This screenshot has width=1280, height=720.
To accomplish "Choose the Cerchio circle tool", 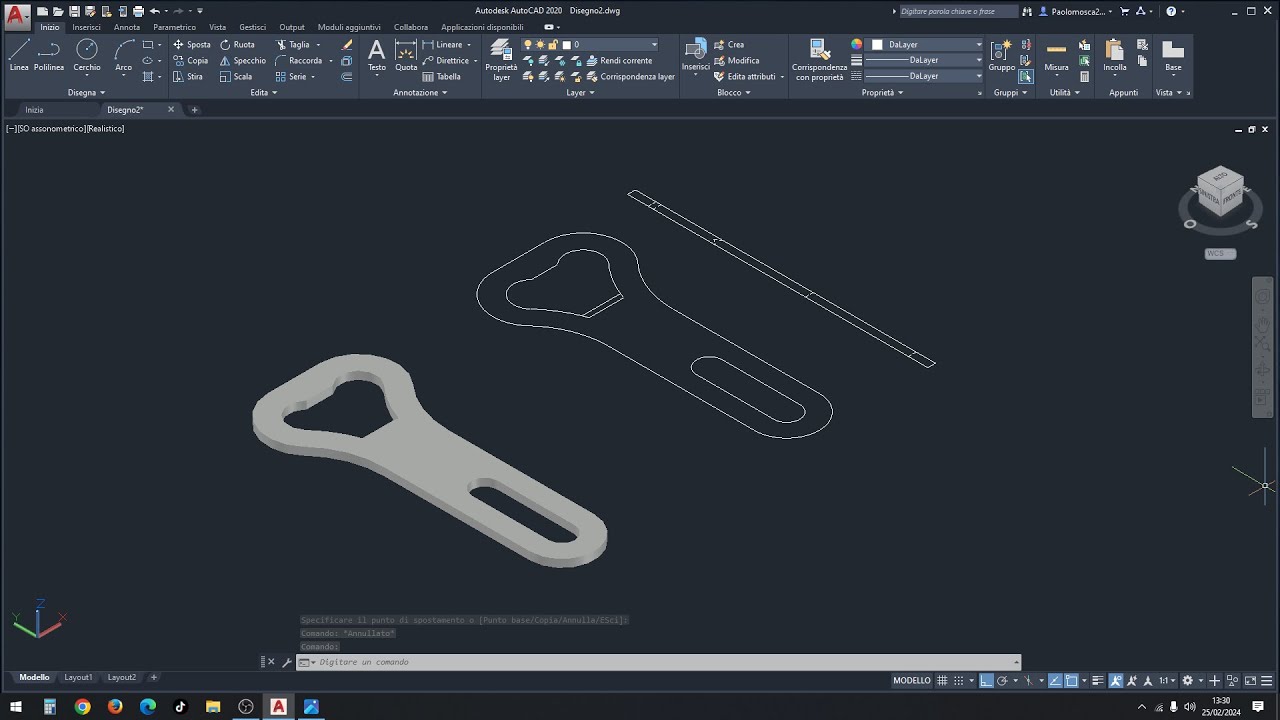I will pyautogui.click(x=87, y=56).
